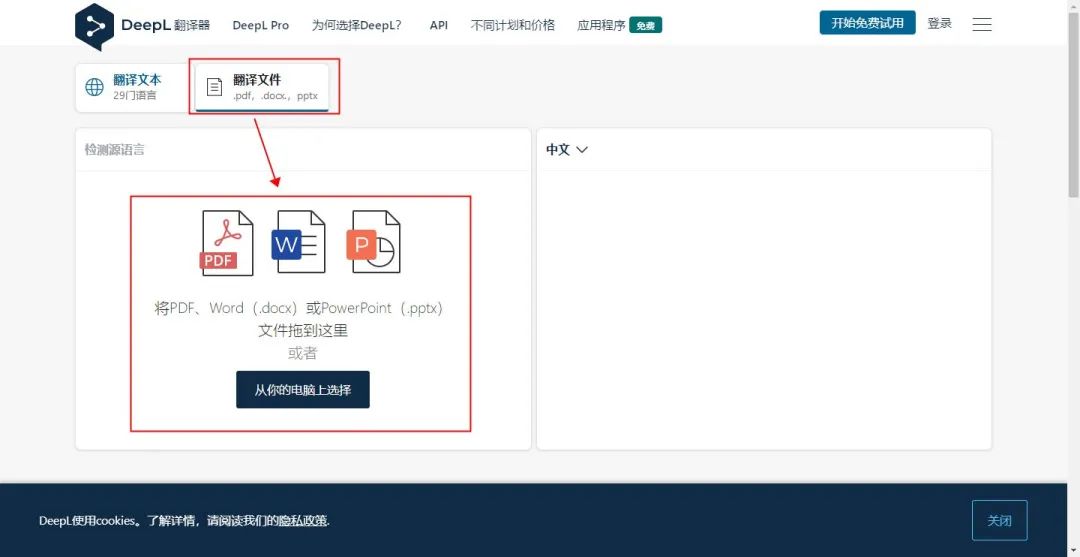Image resolution: width=1080 pixels, height=557 pixels.
Task: Close the cookie banner with 关闭
Action: point(999,521)
